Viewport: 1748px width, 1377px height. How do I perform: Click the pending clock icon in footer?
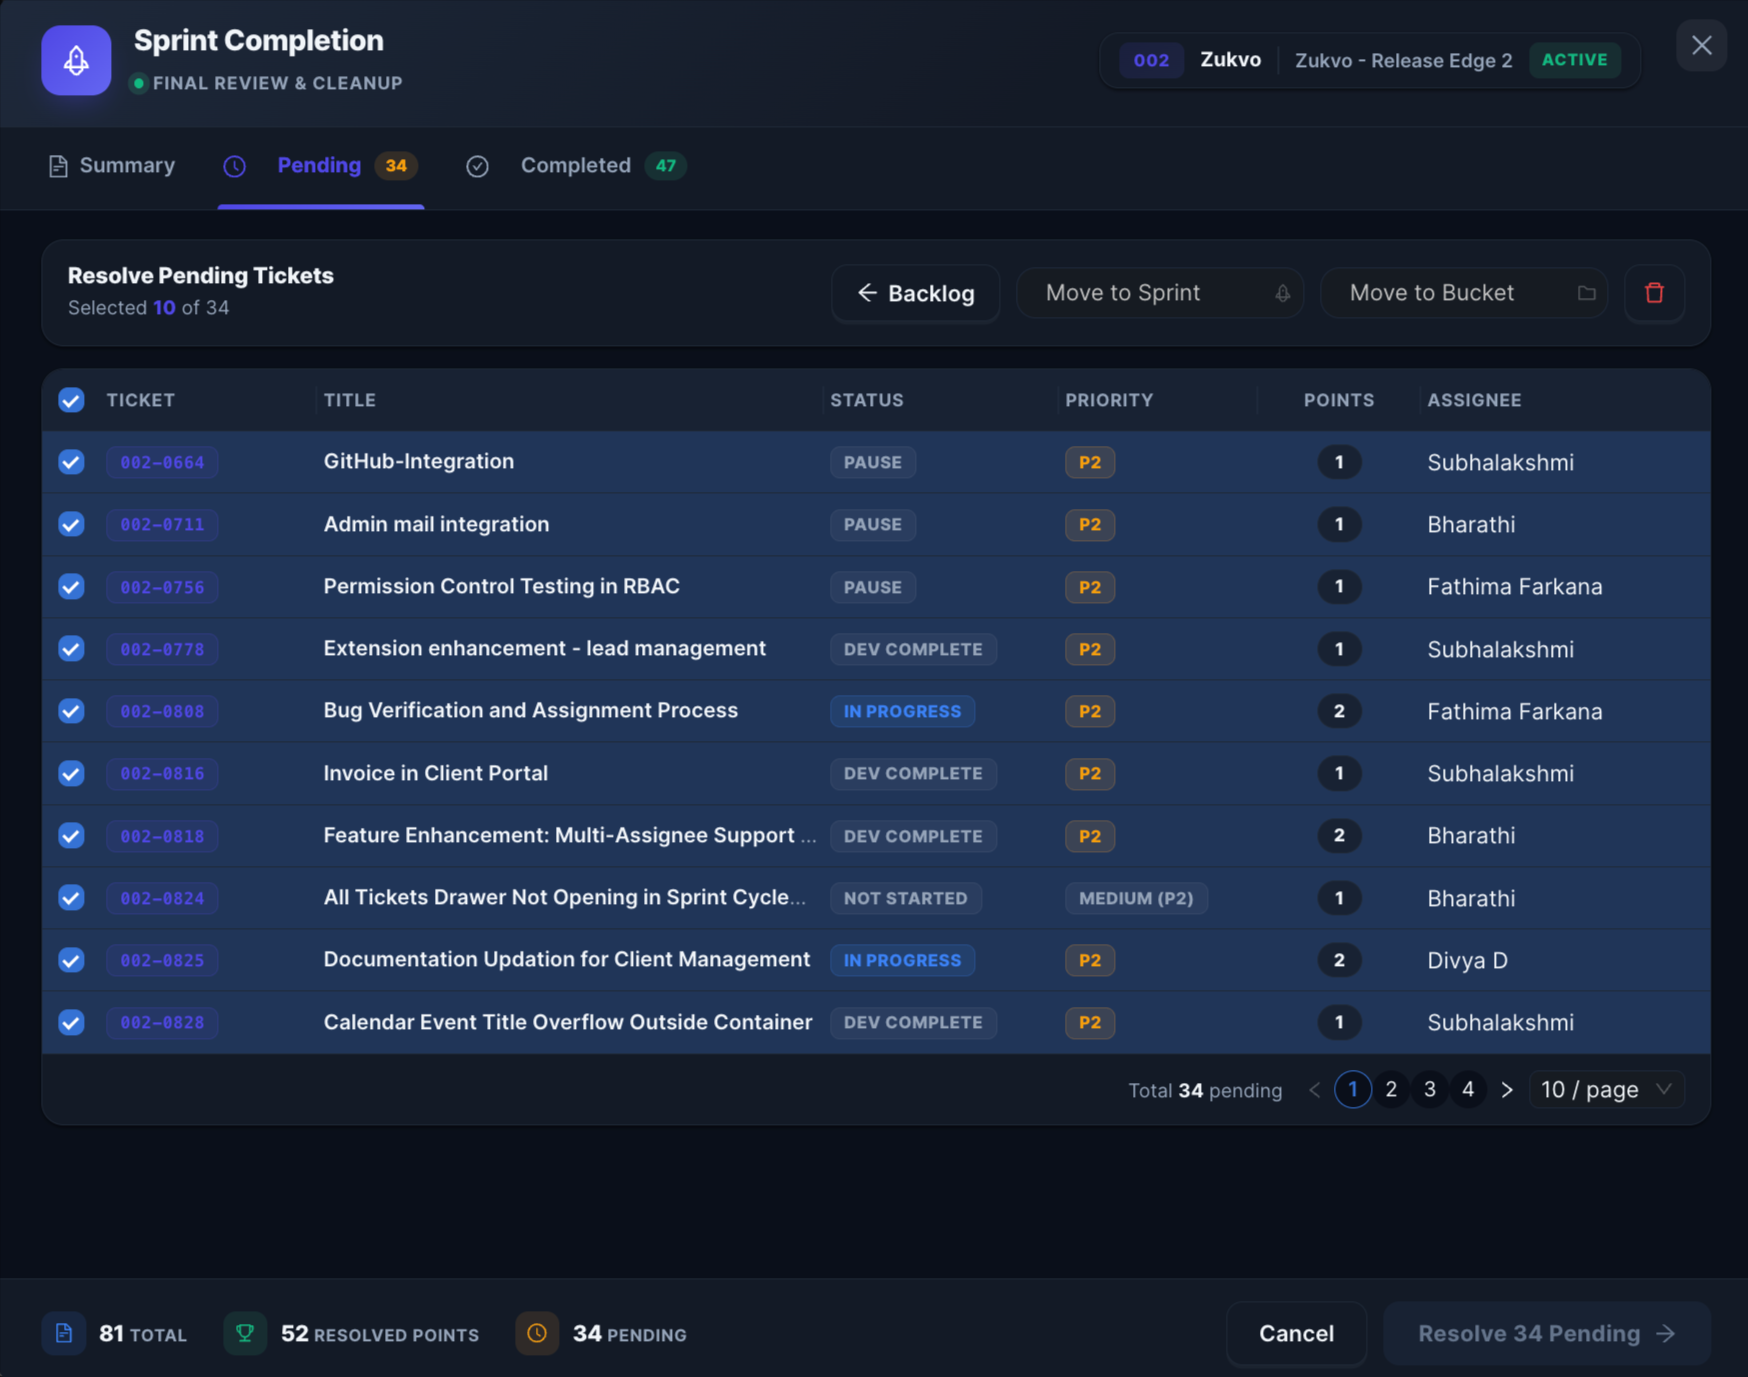[537, 1333]
